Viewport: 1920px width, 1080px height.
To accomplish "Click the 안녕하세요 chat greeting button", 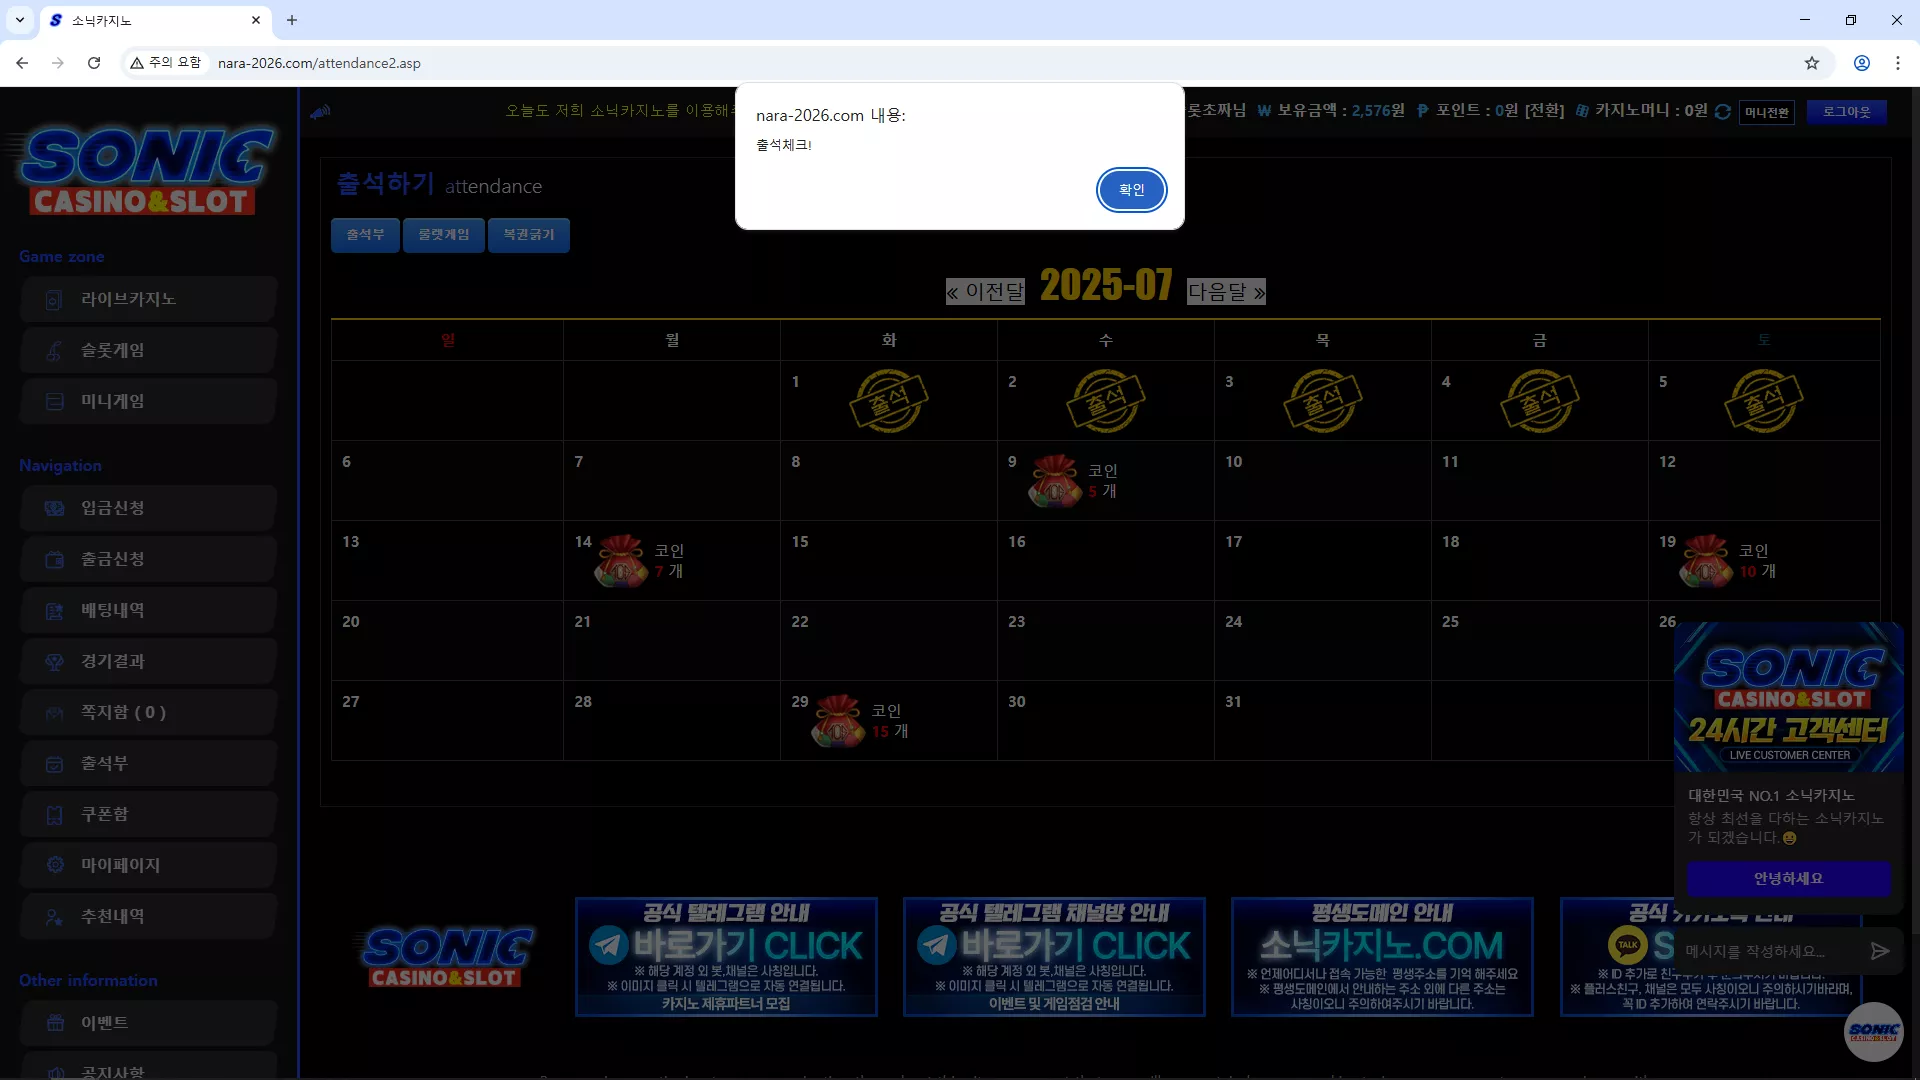I will point(1788,879).
